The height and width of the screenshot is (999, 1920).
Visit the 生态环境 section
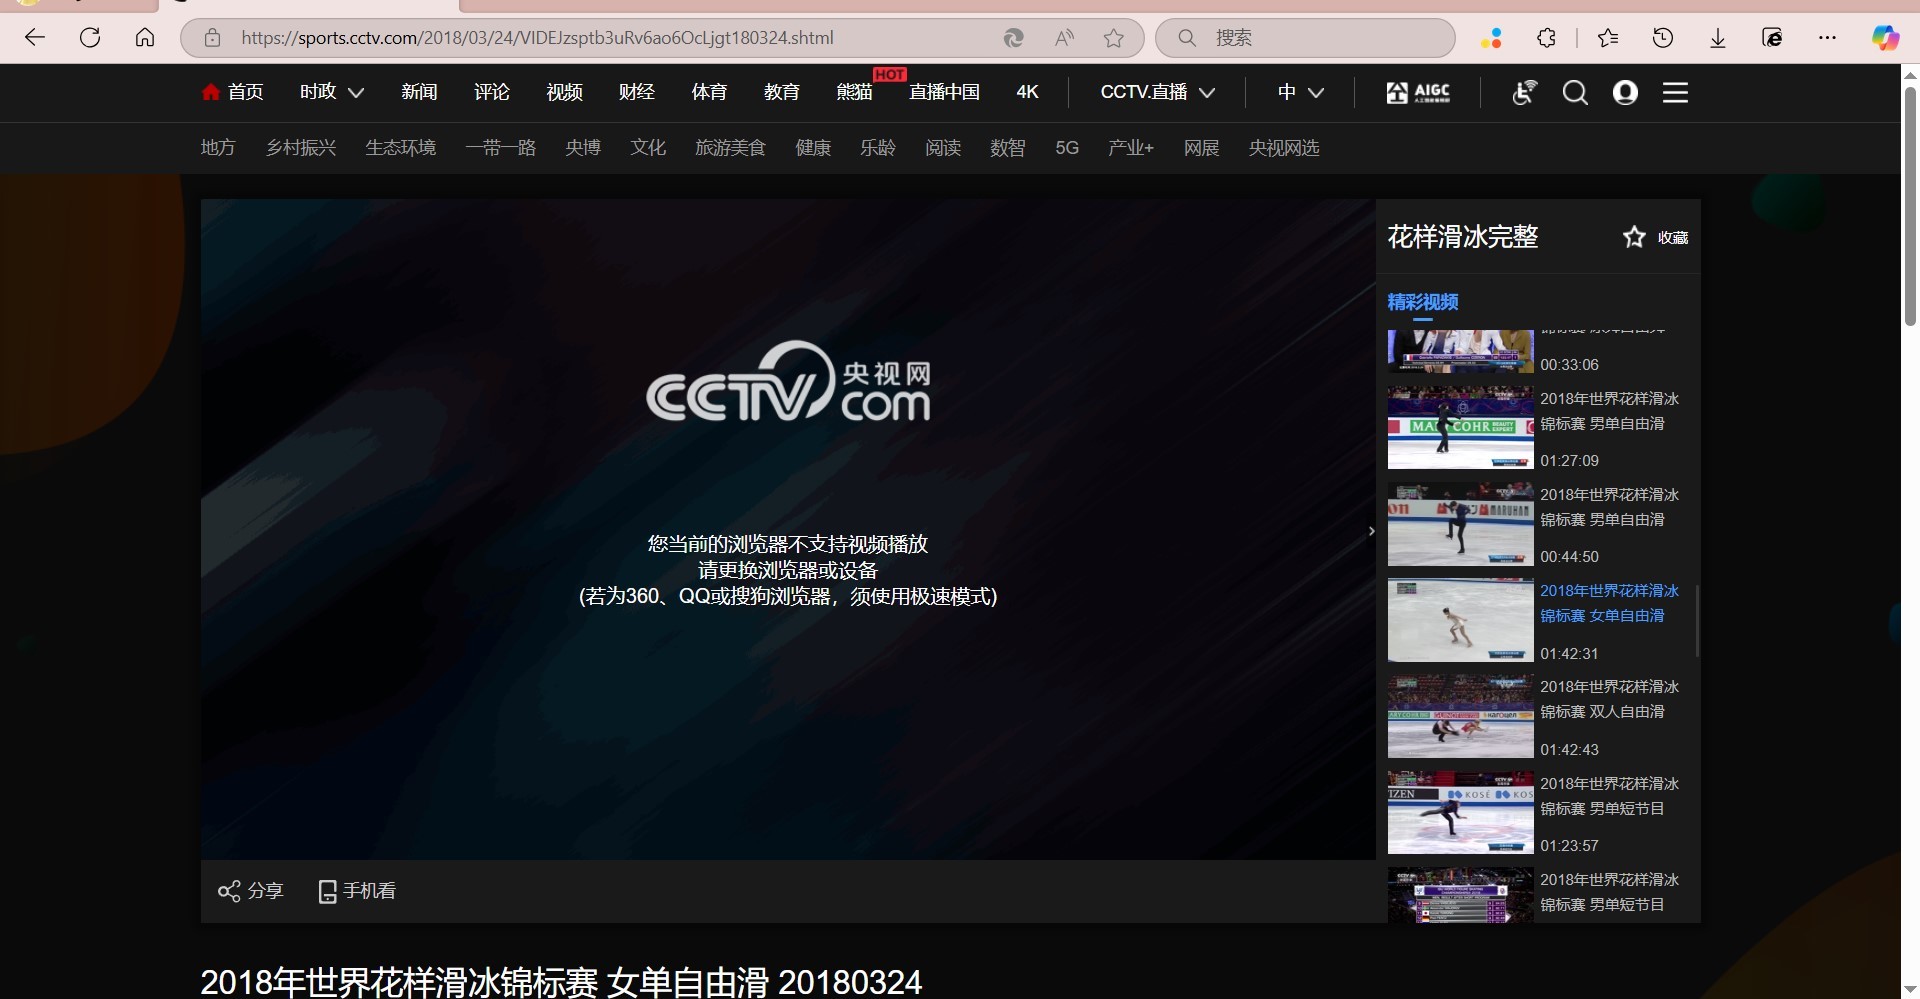[x=401, y=148]
